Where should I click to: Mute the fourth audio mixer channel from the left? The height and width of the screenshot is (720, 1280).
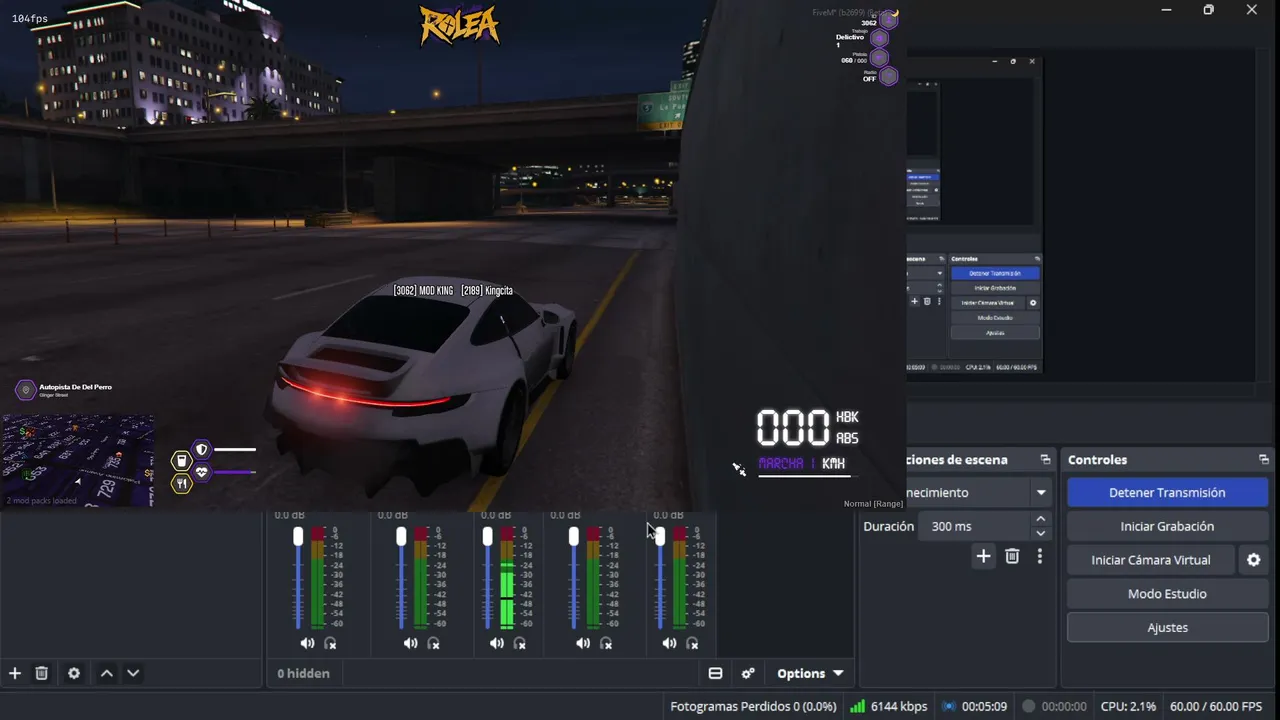582,643
